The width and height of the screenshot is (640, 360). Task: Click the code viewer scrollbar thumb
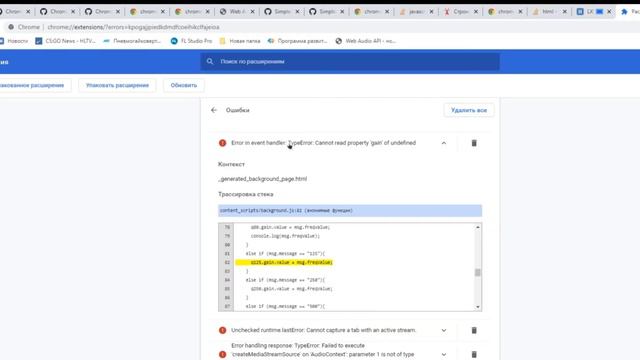pos(478,272)
